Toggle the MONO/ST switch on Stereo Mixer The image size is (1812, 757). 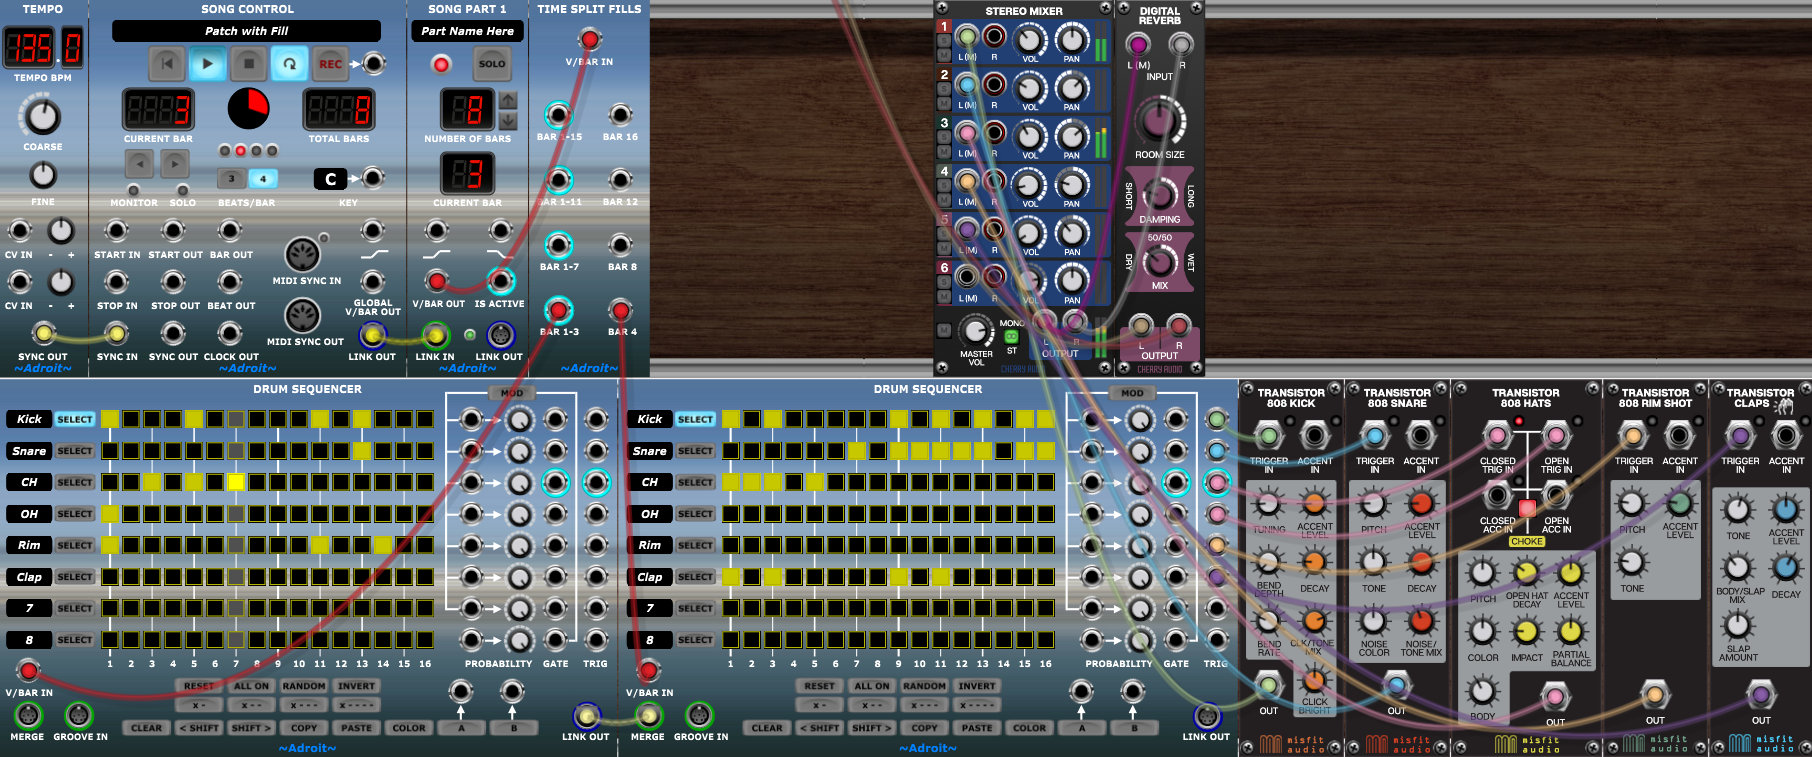coord(1011,337)
